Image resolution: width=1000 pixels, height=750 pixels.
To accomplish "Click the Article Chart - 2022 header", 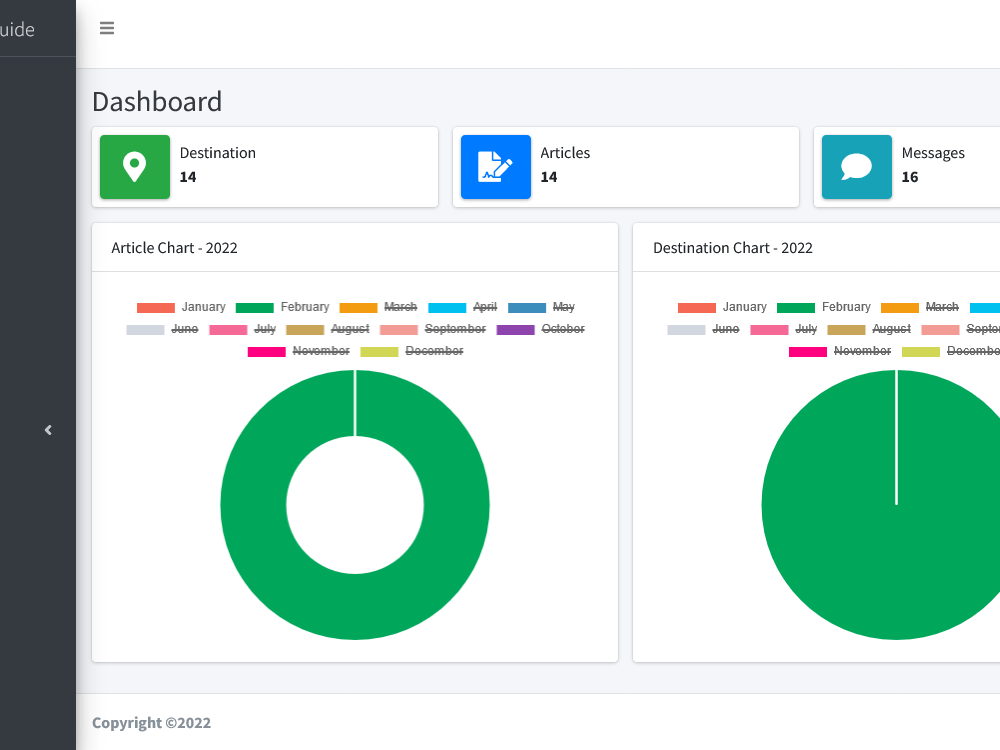I will pos(174,248).
